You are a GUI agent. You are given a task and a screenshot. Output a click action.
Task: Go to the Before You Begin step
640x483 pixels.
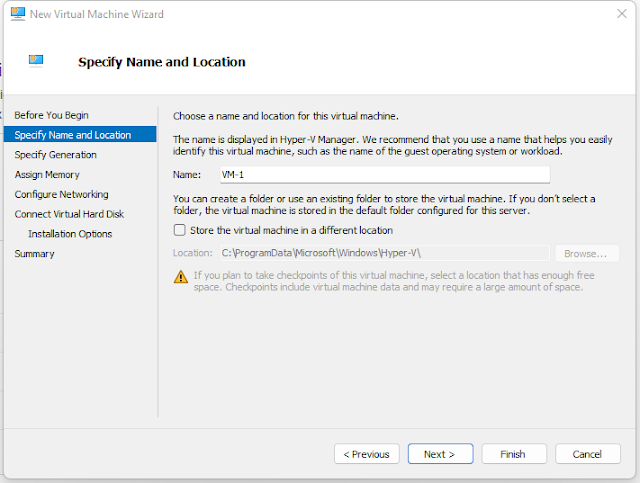coord(51,115)
